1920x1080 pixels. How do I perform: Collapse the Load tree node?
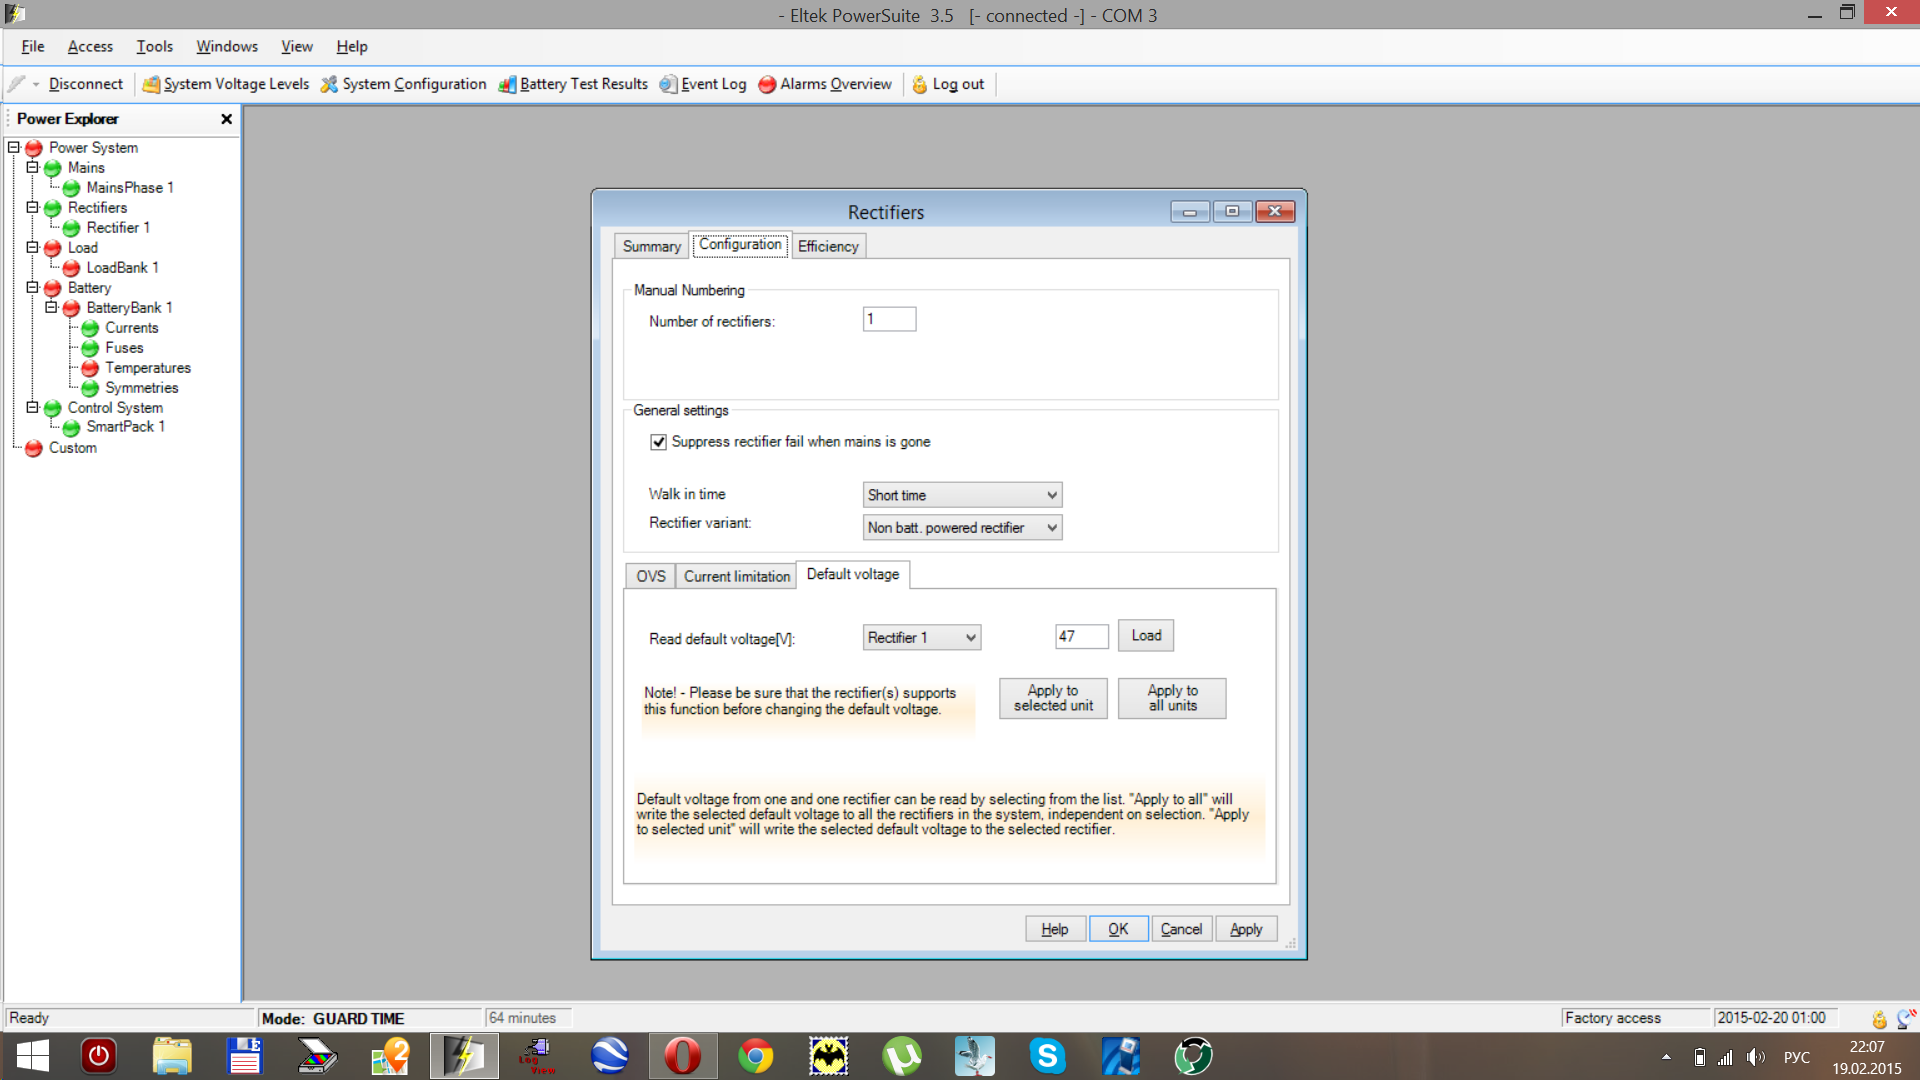[x=32, y=247]
